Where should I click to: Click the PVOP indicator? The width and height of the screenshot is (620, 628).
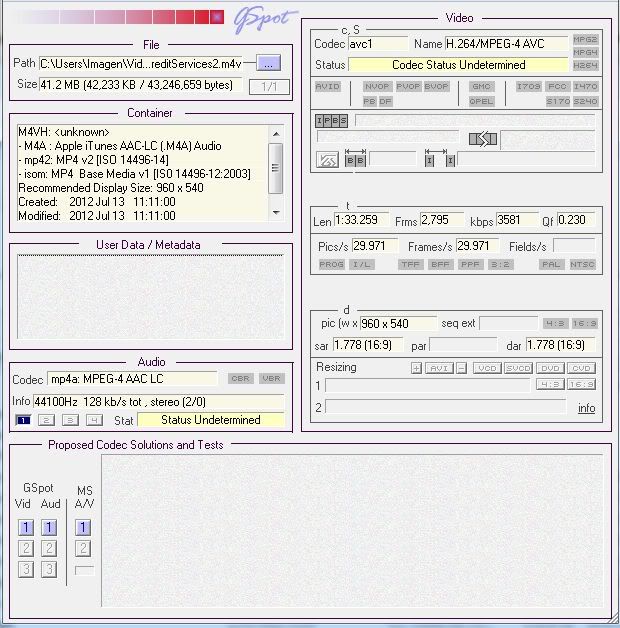point(408,87)
